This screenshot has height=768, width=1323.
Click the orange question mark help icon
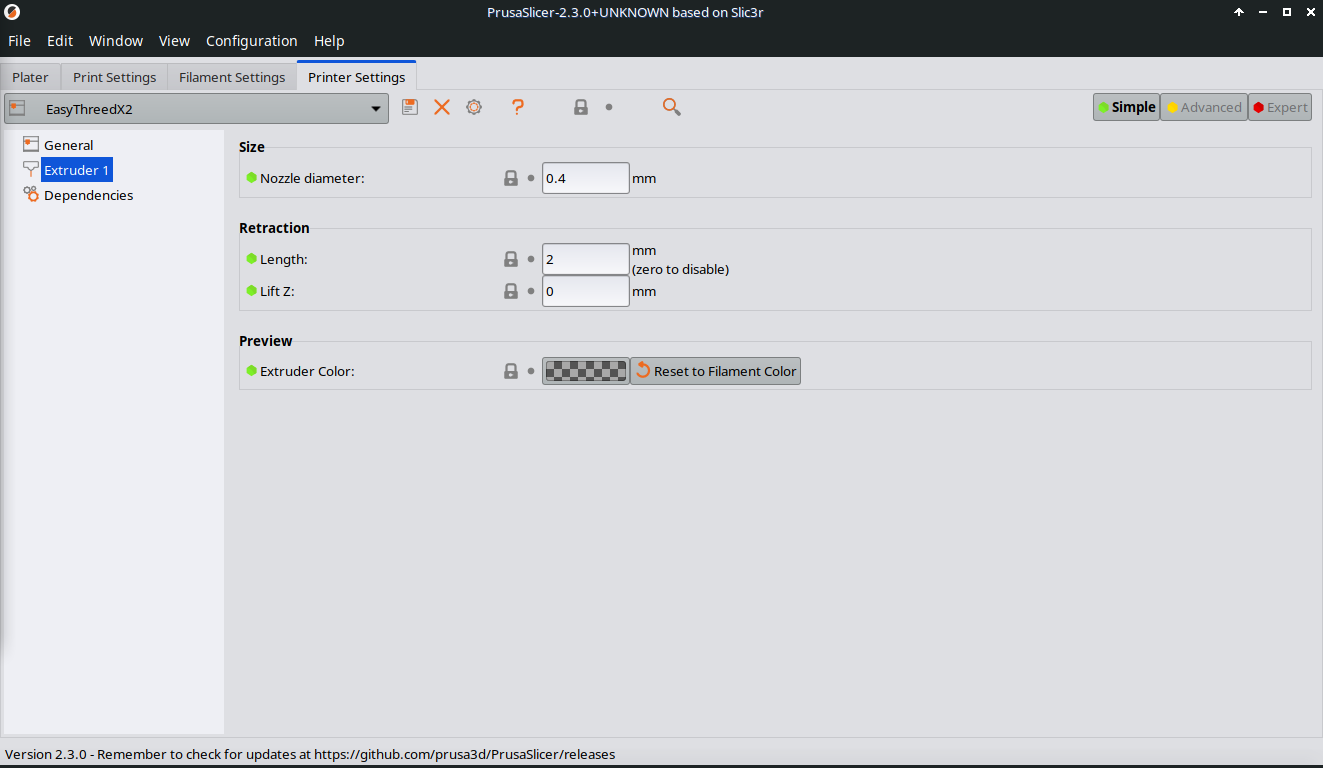point(517,107)
